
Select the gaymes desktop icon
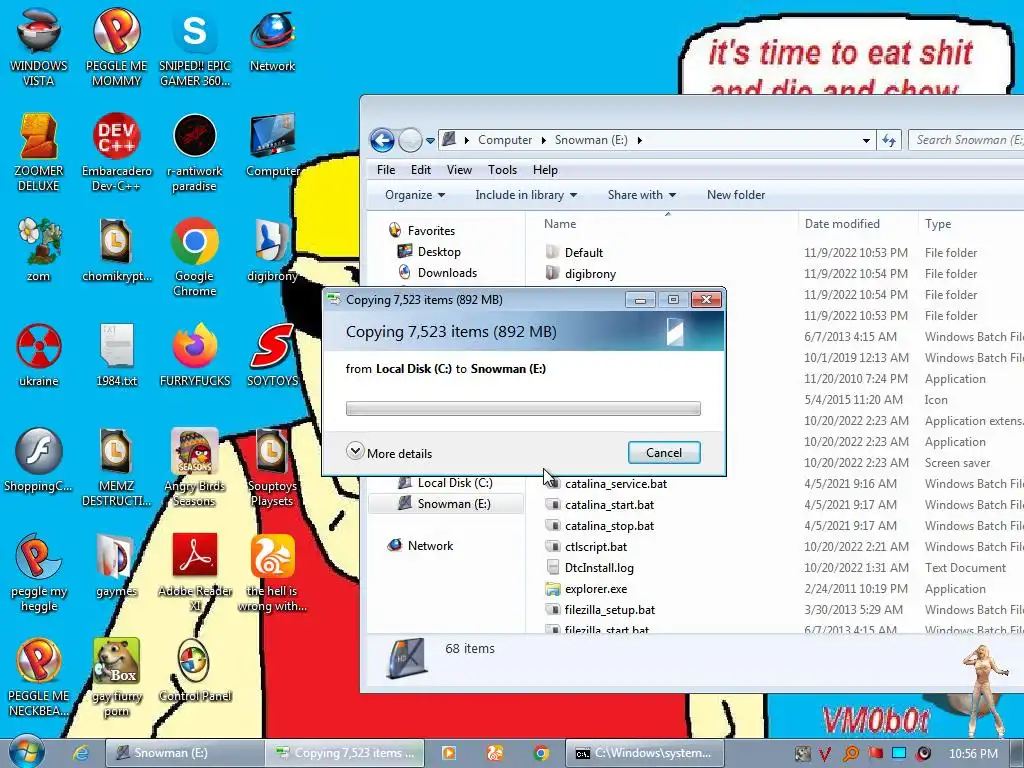116,566
